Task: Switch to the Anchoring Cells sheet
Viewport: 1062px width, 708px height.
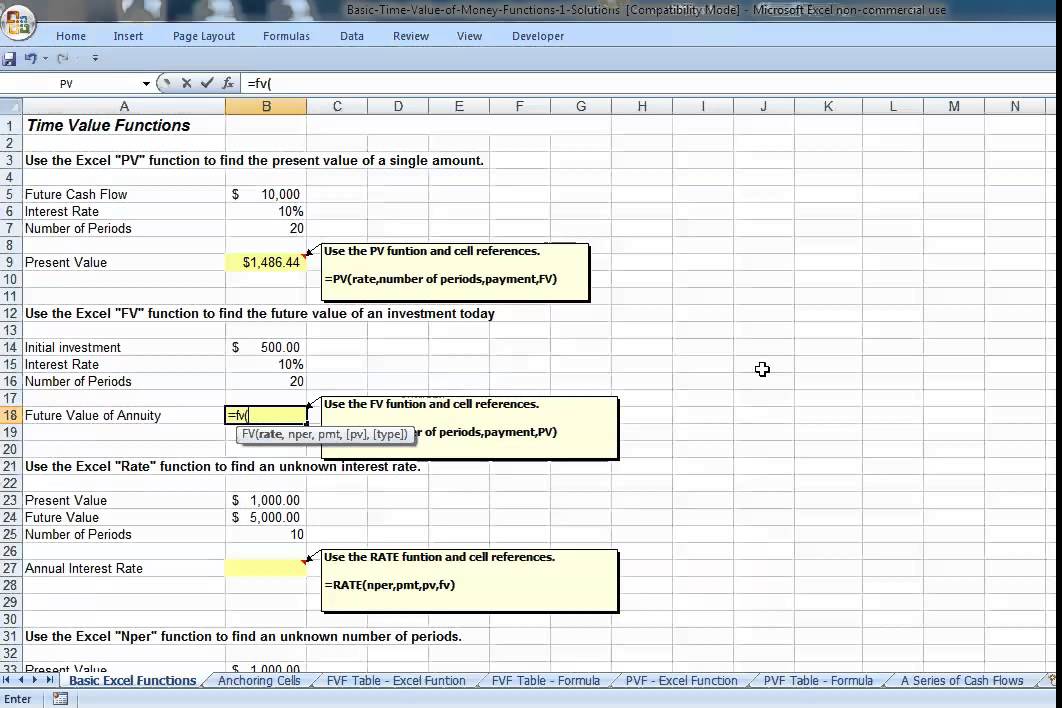Action: [259, 680]
